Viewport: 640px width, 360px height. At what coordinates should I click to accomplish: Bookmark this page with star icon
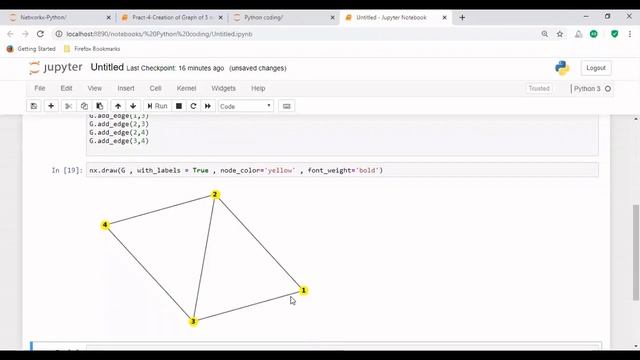[560, 34]
